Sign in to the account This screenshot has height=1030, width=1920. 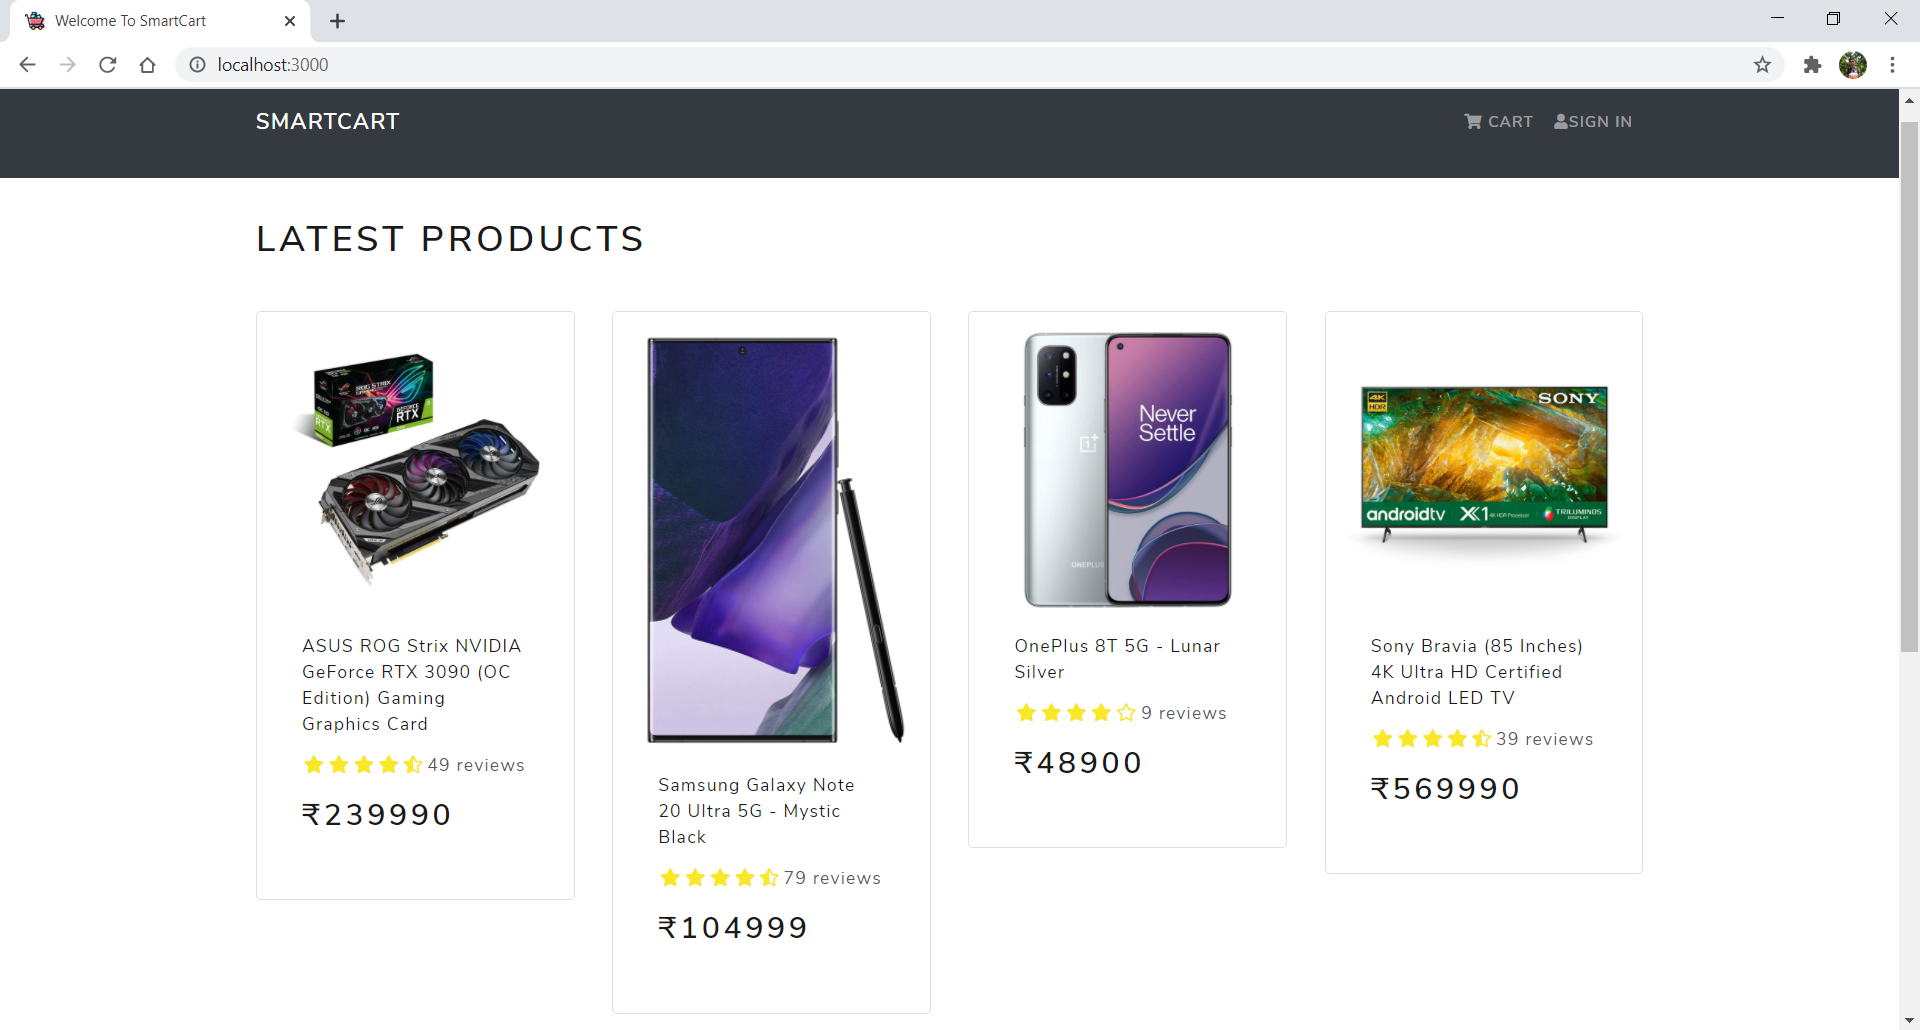1592,121
